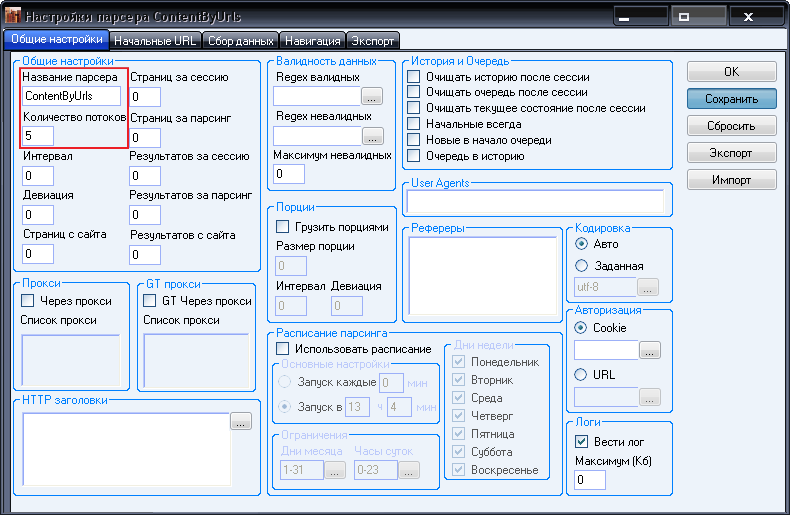Click browse button next to Regex валидных
Image resolution: width=790 pixels, height=515 pixels.
[x=372, y=97]
